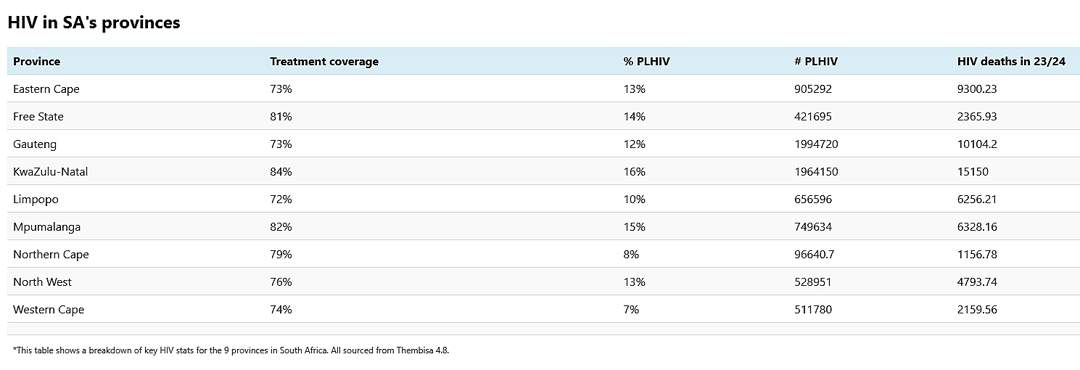Select the # PLHIV column header
The width and height of the screenshot is (1080, 370).
pos(816,61)
